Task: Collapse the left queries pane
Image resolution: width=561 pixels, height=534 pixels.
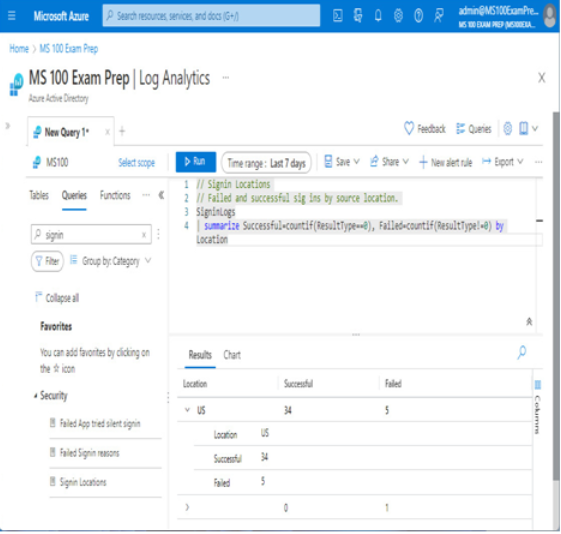Action: (x=161, y=195)
